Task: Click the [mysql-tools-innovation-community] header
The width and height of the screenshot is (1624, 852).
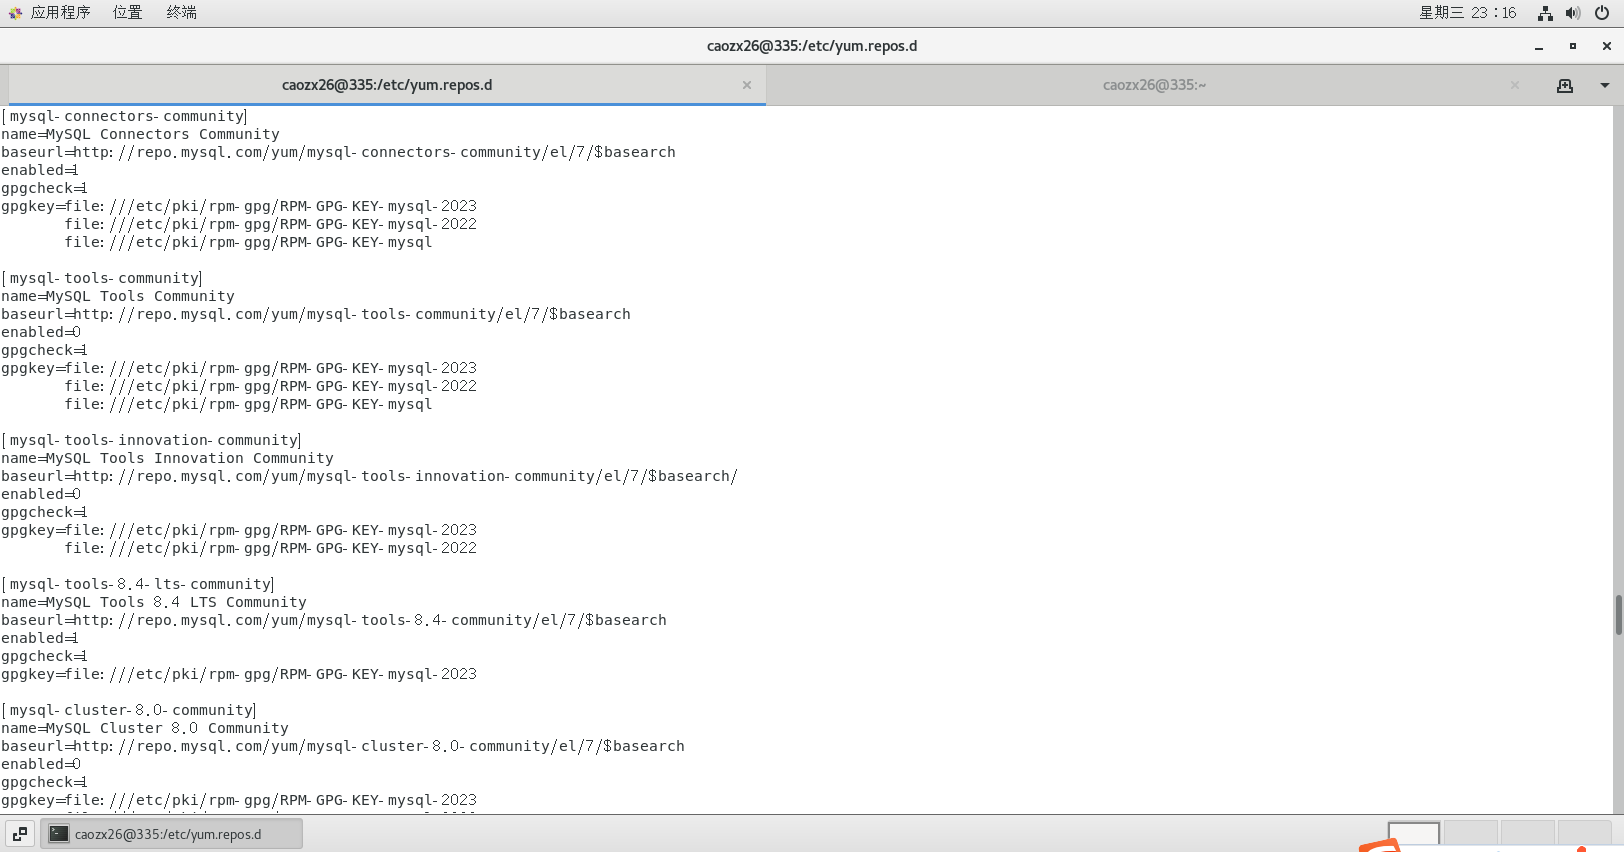Action: click(151, 440)
